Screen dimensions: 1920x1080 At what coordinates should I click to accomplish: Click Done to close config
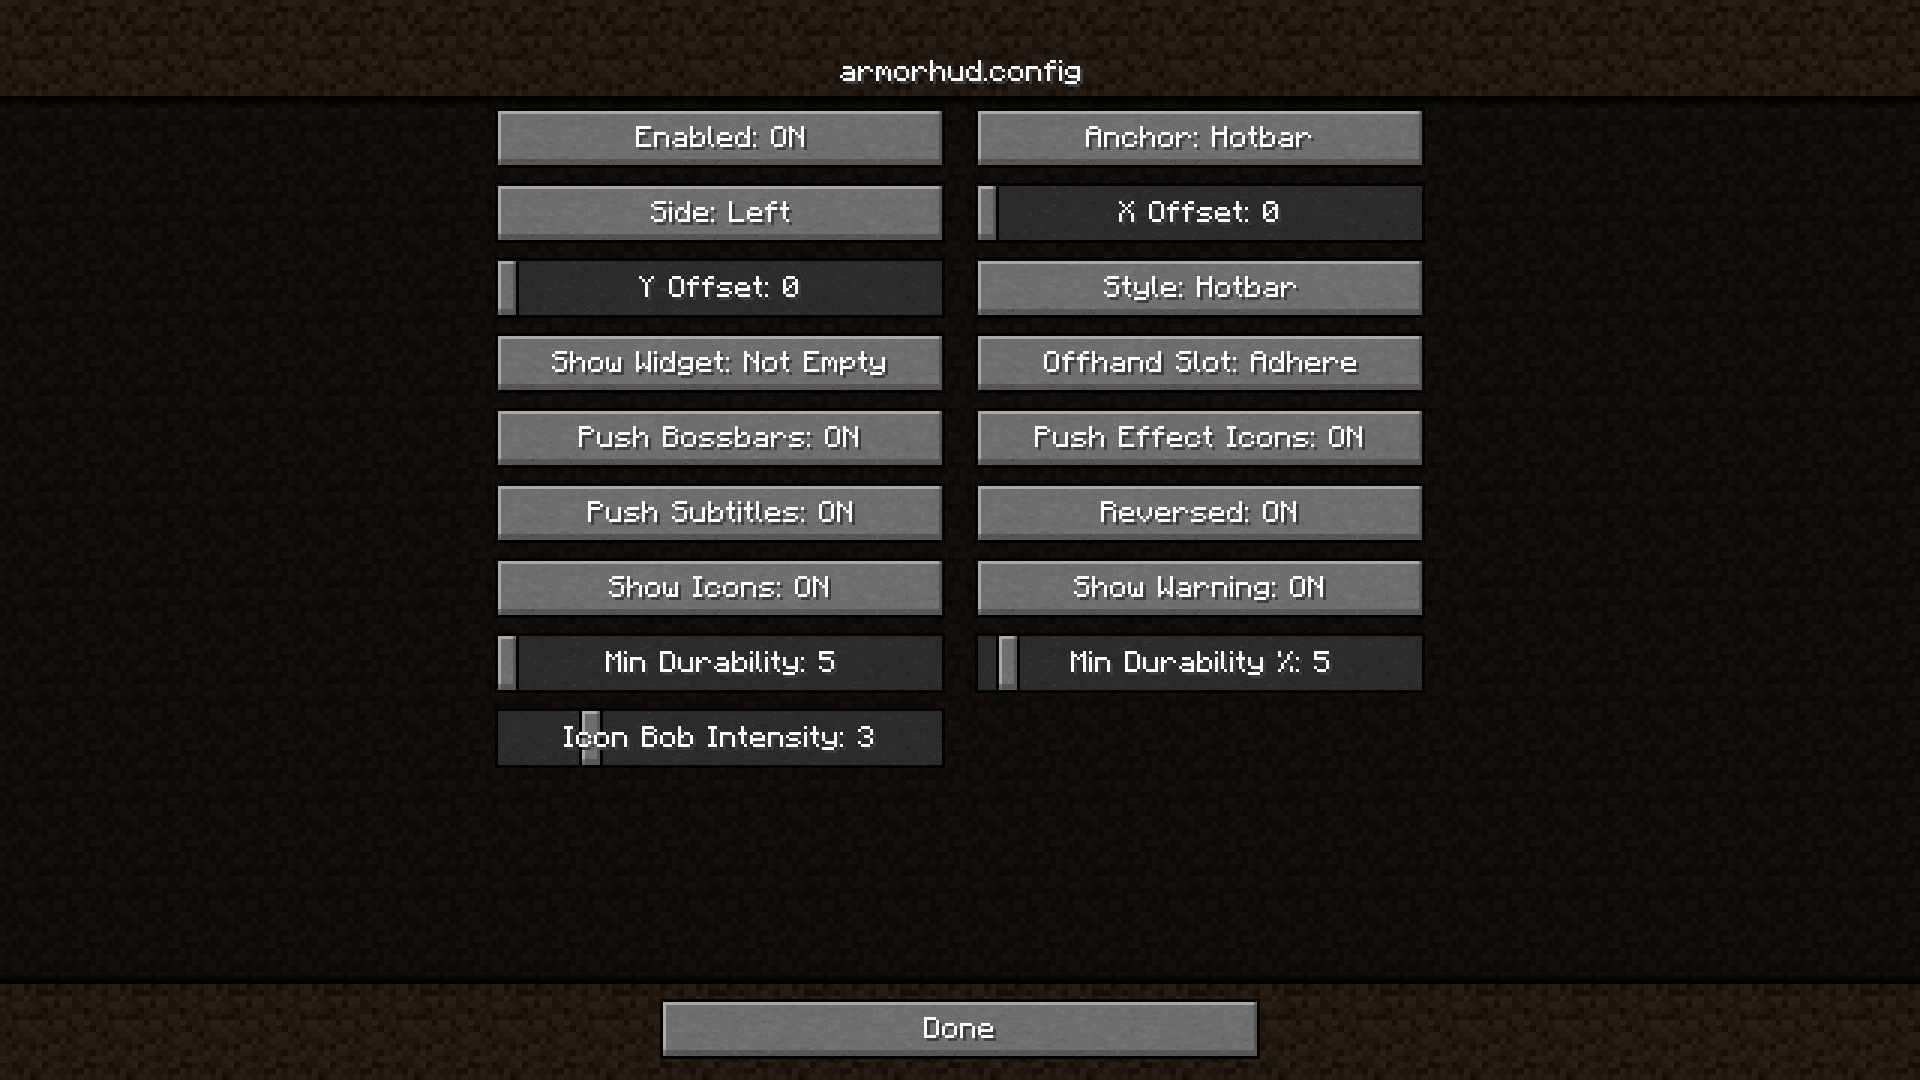(x=960, y=1029)
